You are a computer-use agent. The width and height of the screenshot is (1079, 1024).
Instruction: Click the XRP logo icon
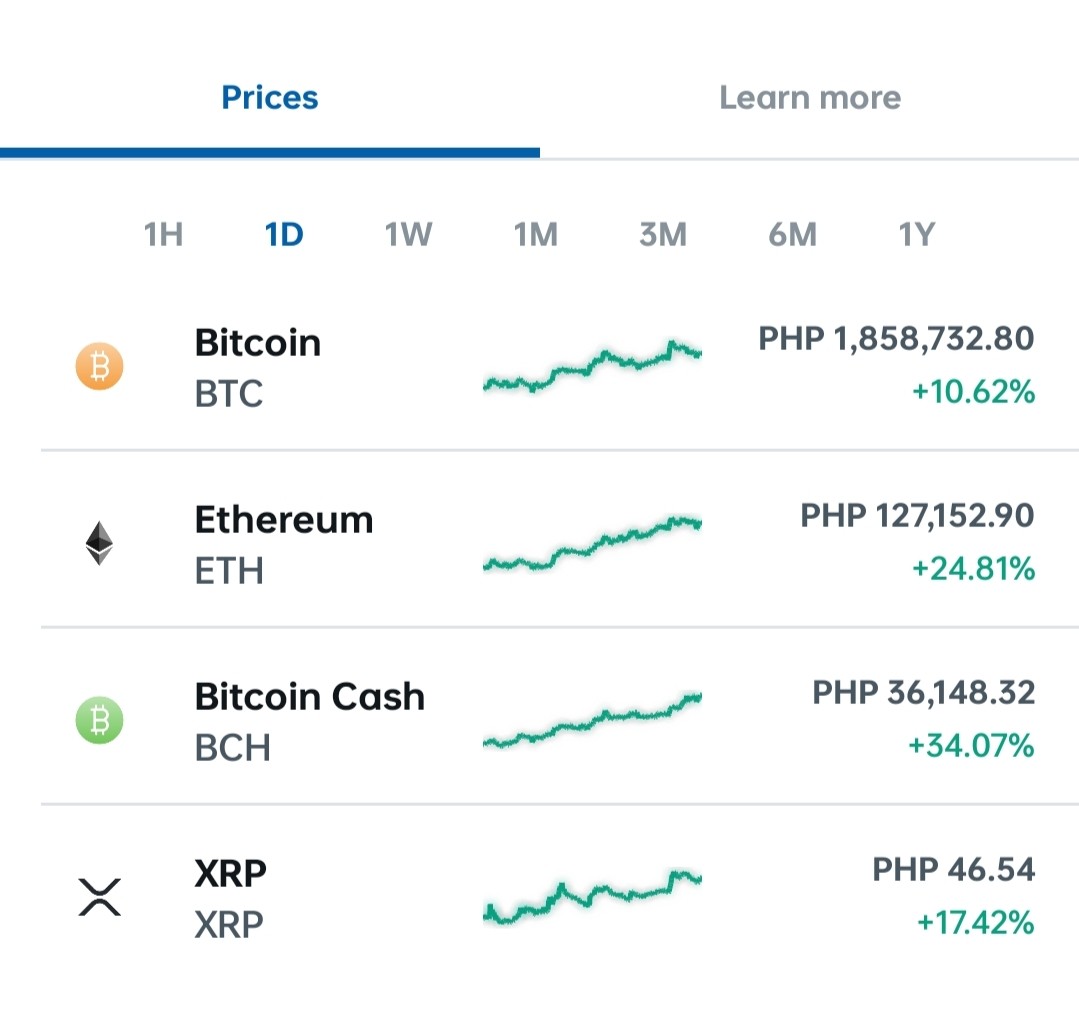(x=100, y=897)
